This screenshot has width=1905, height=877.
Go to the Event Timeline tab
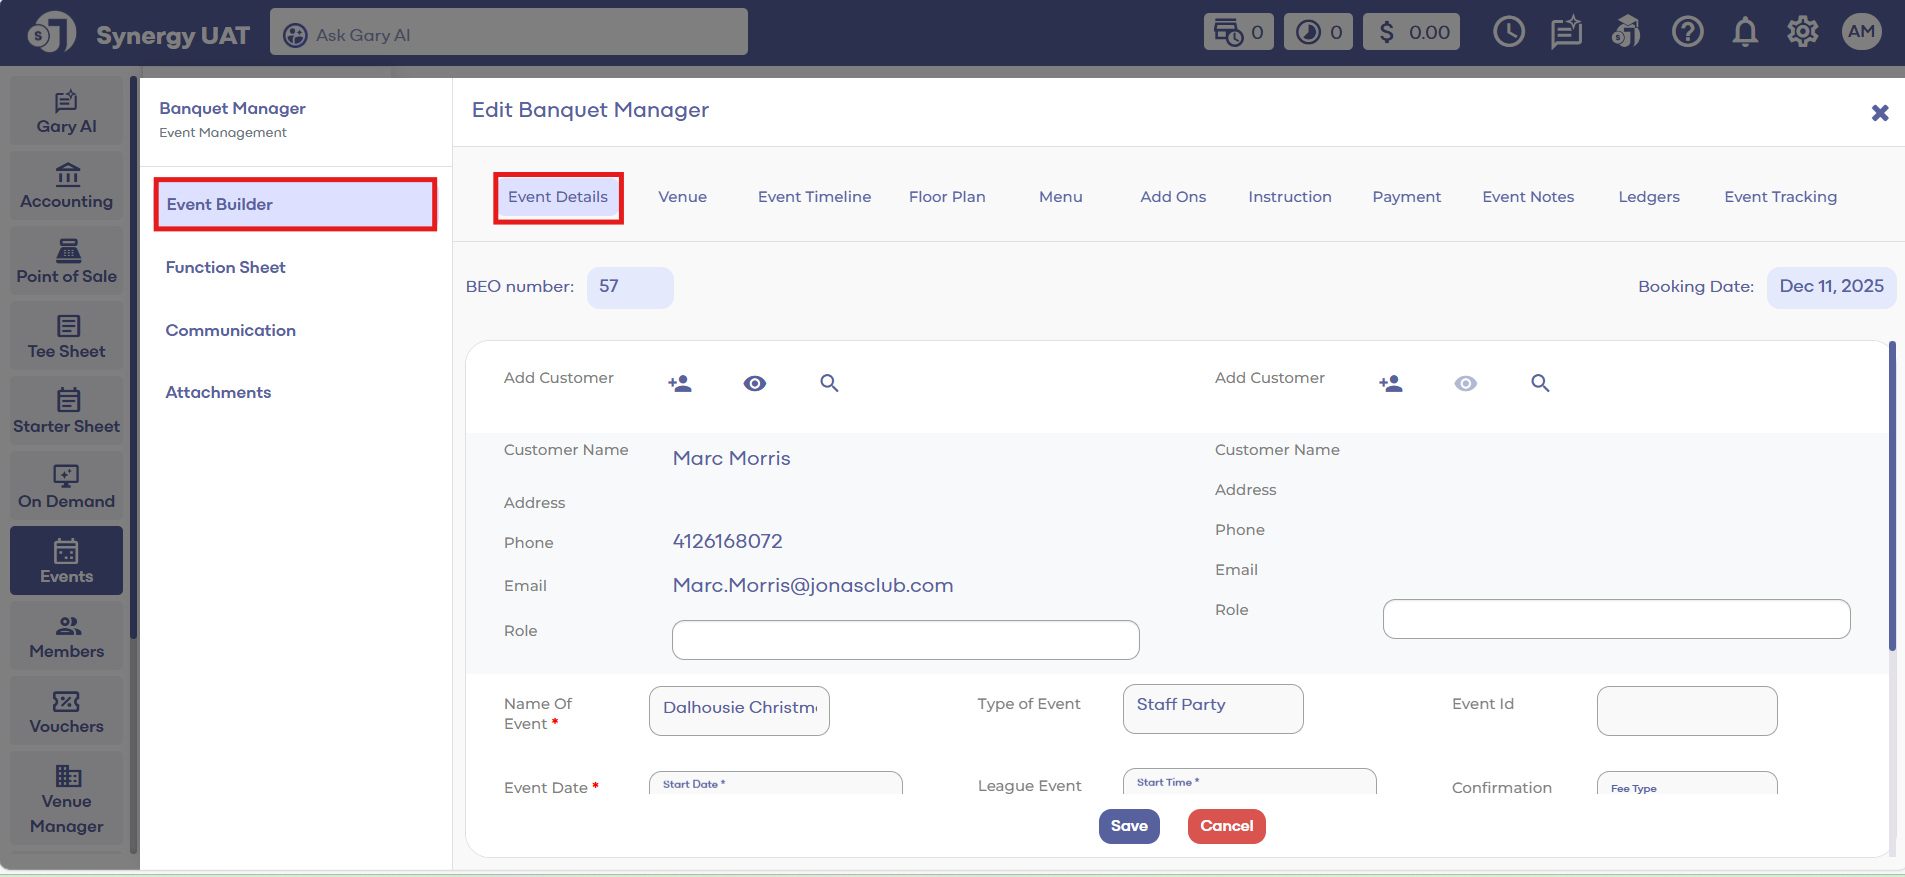coord(814,197)
